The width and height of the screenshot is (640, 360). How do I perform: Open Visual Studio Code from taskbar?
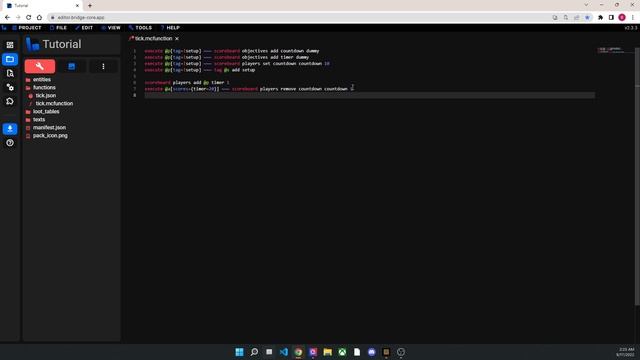pyautogui.click(x=284, y=352)
